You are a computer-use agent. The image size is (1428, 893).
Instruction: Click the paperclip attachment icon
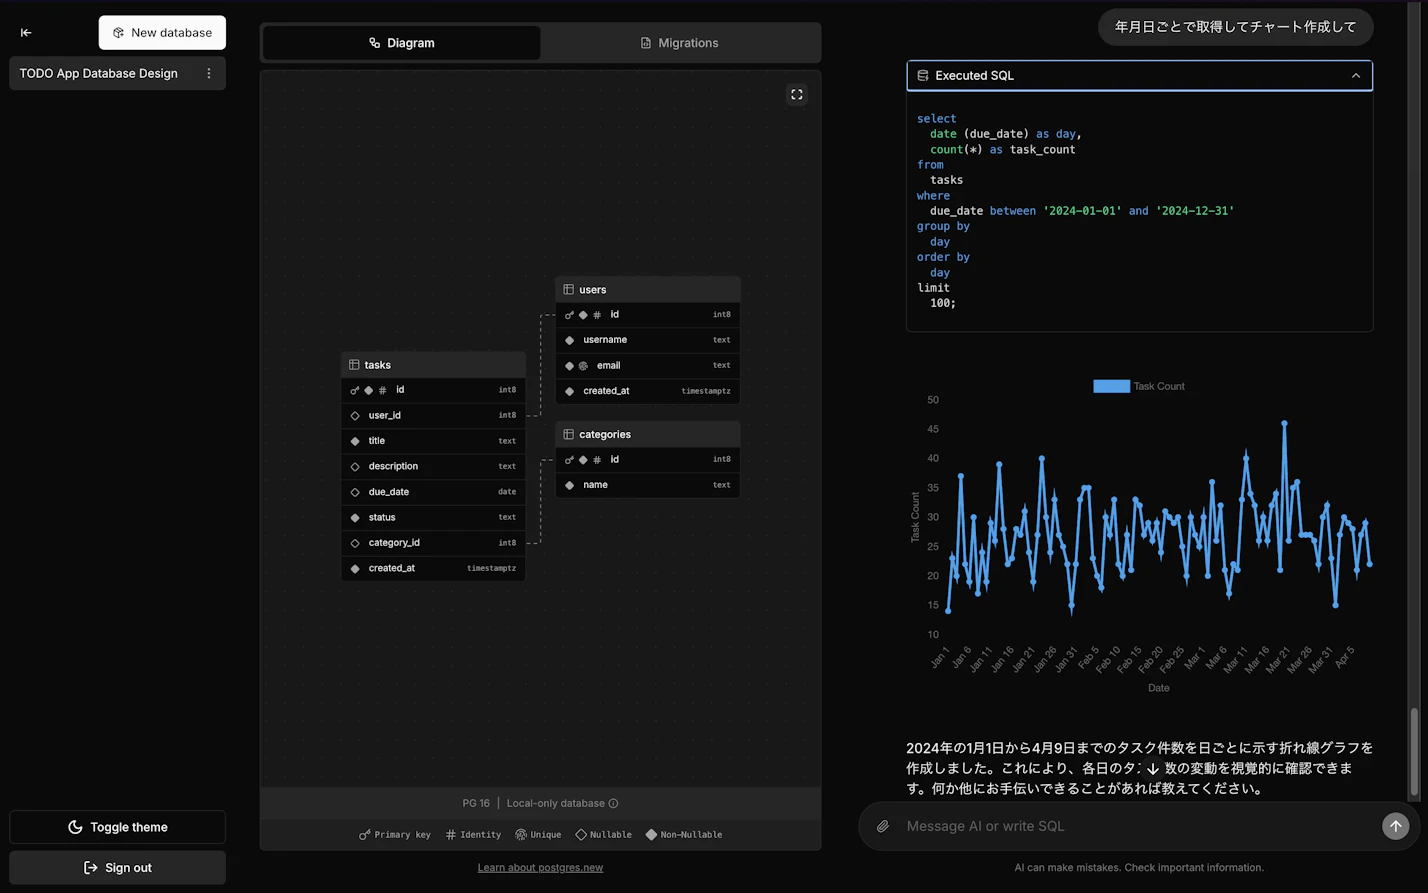click(882, 826)
